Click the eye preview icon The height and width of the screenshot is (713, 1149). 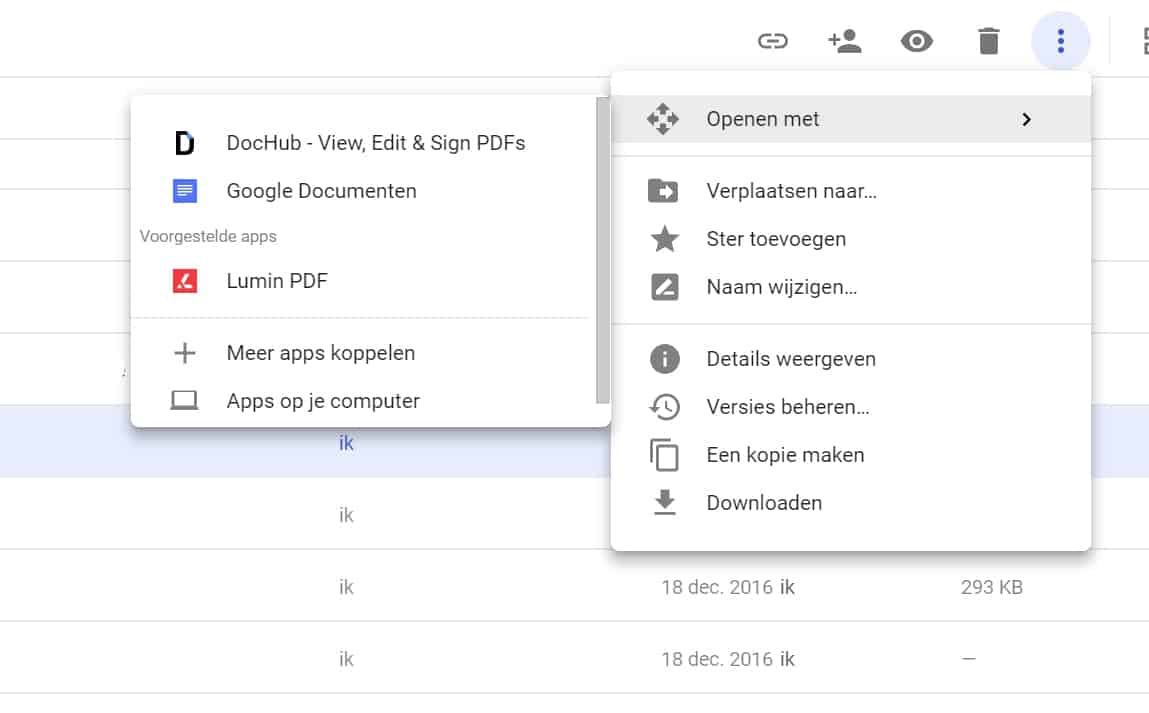pyautogui.click(x=917, y=41)
